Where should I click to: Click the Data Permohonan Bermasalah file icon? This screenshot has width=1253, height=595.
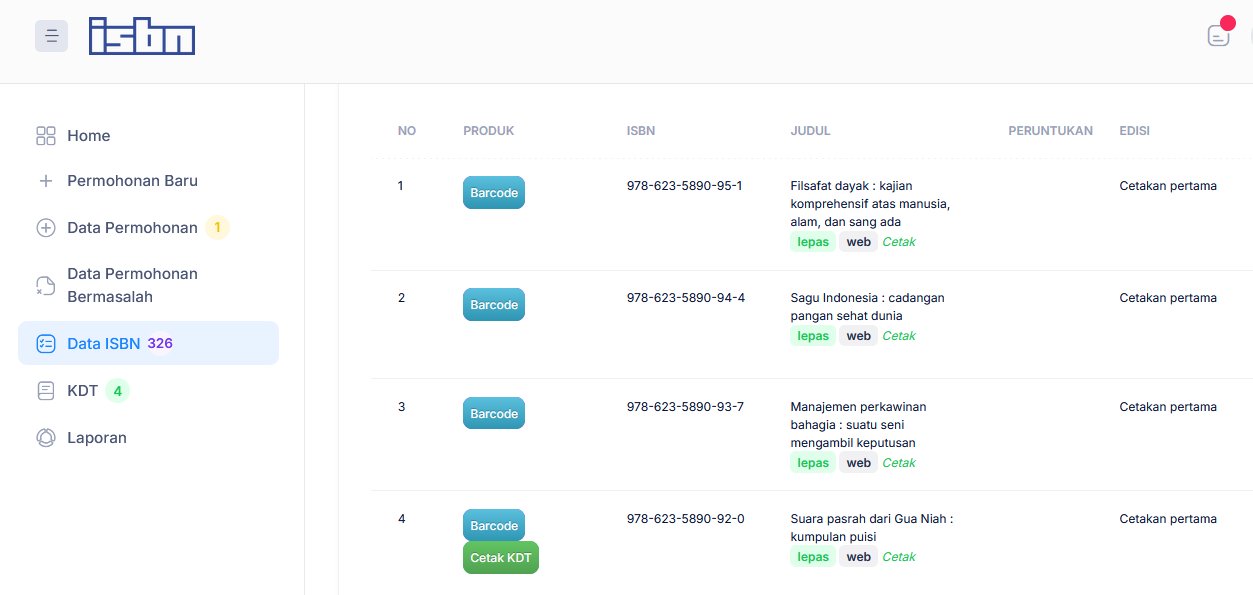[45, 286]
